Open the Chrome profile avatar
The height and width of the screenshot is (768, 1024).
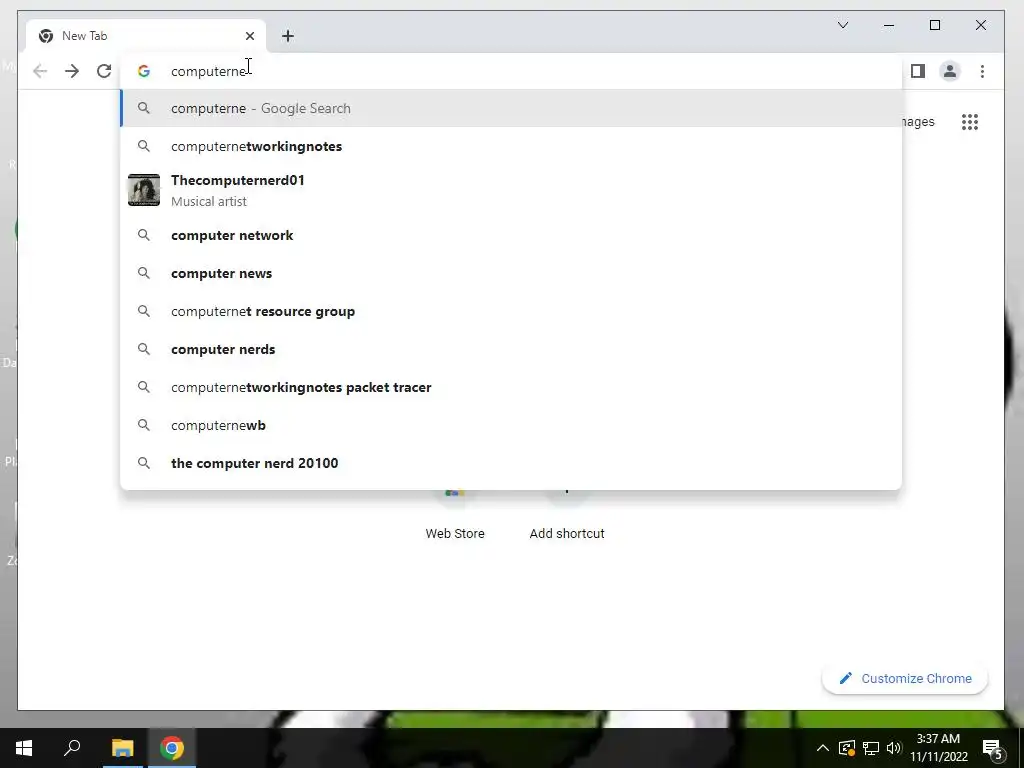950,71
